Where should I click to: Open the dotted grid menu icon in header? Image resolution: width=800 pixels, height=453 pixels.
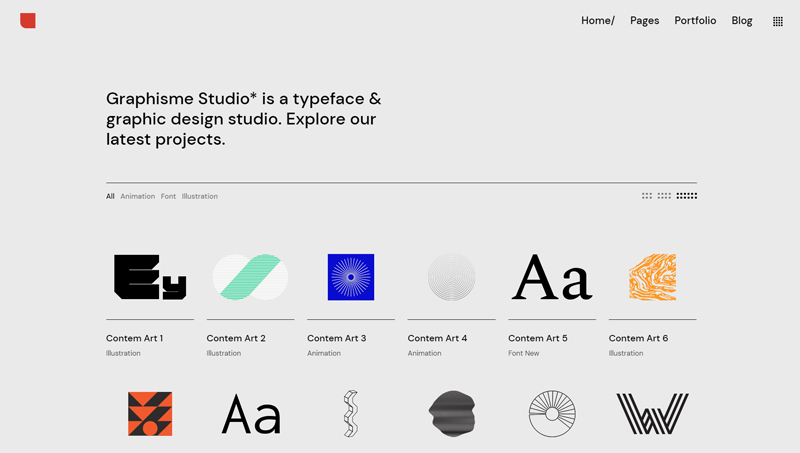[778, 21]
